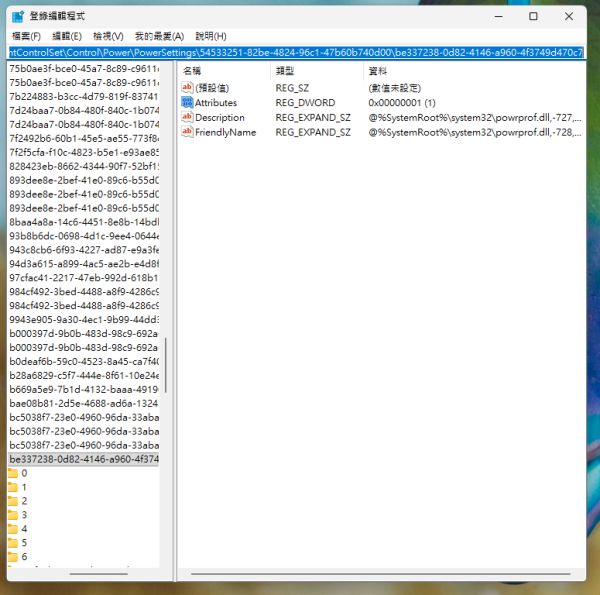Click the (數值未設定) data cell

pyautogui.click(x=395, y=88)
